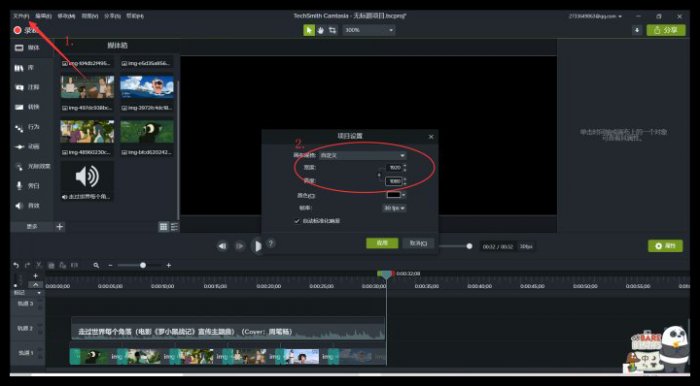Click the undo arrow in timeline toolbar
The width and height of the screenshot is (700, 386).
tap(16, 265)
